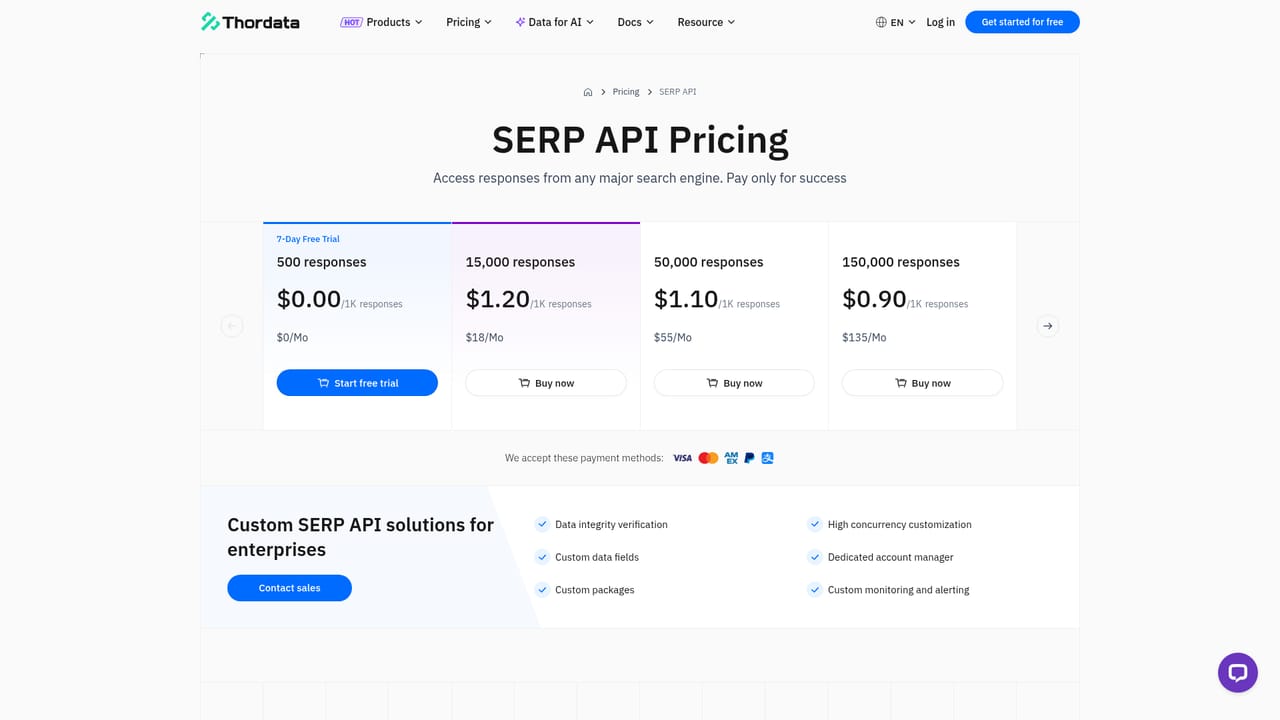Open the EN language selector
Image resolution: width=1280 pixels, height=720 pixels.
coord(896,22)
